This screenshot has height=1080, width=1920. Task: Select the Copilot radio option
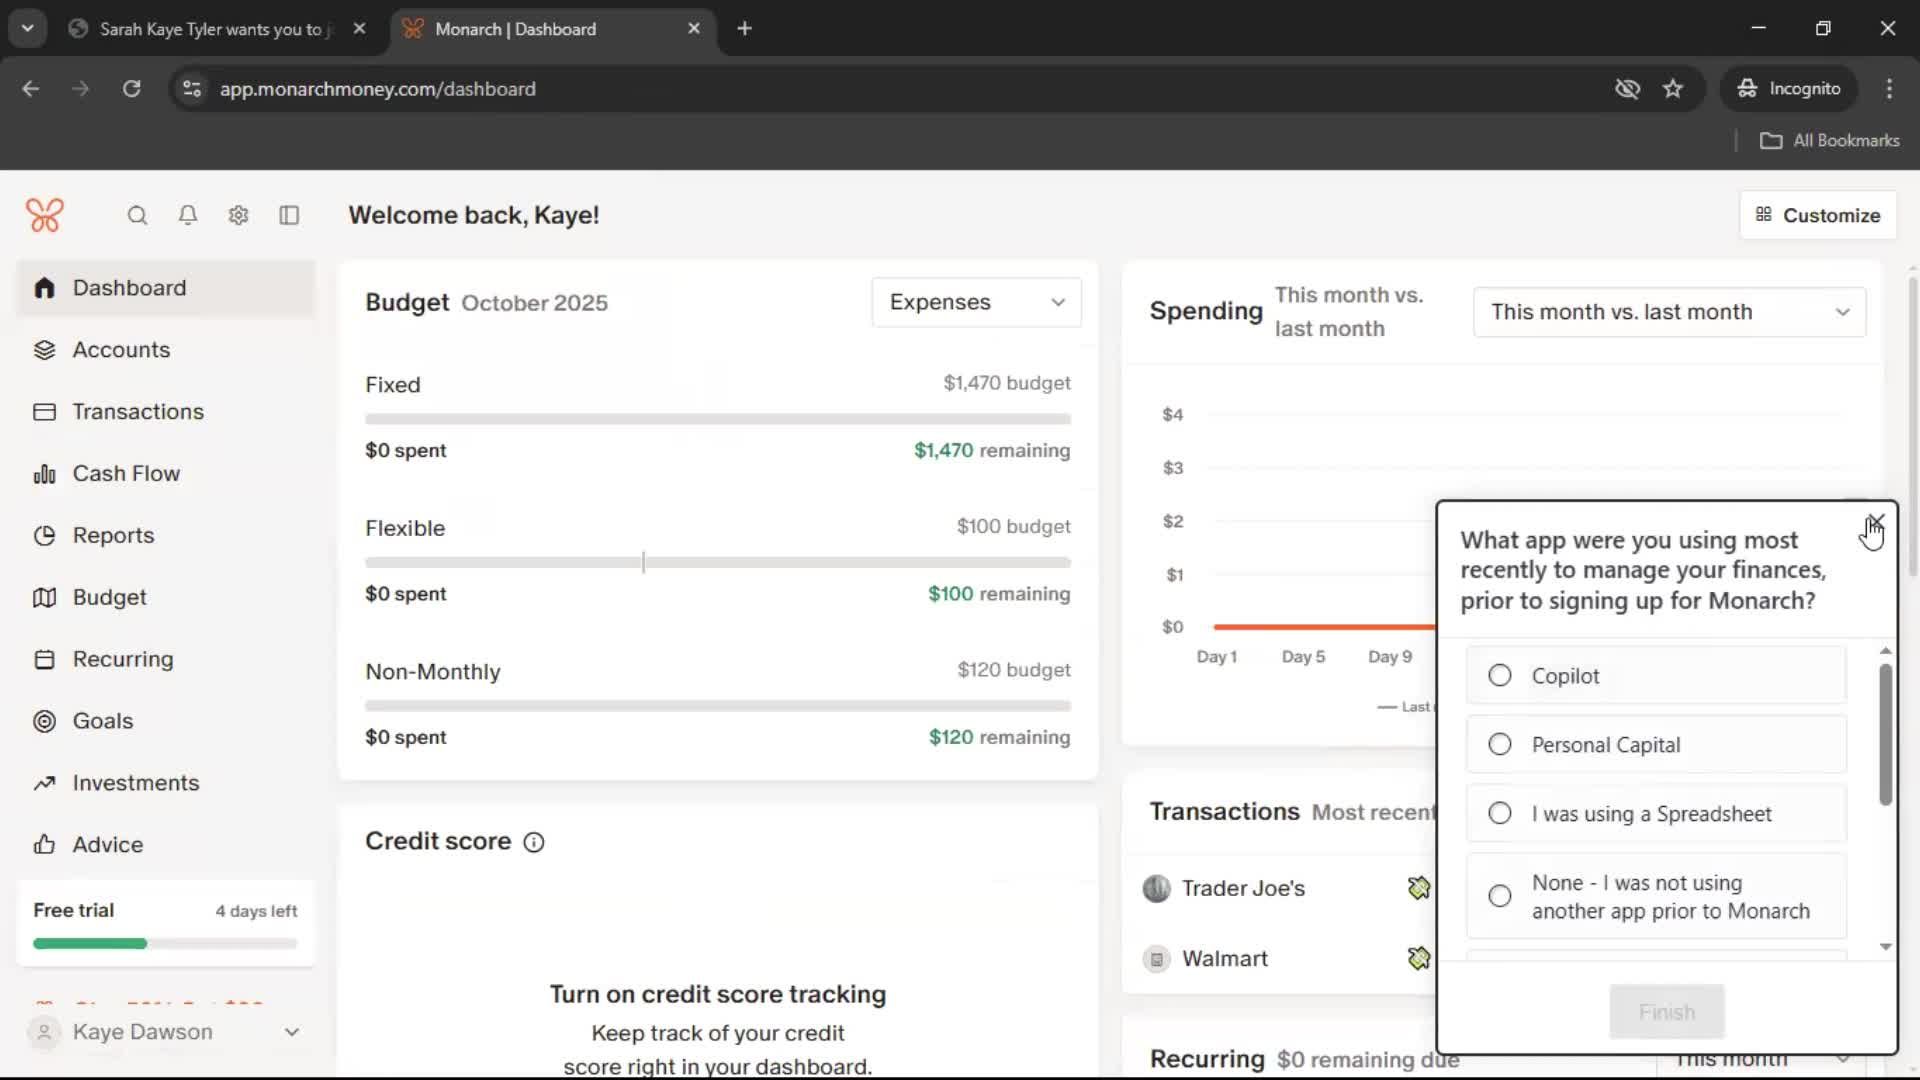[x=1499, y=676]
